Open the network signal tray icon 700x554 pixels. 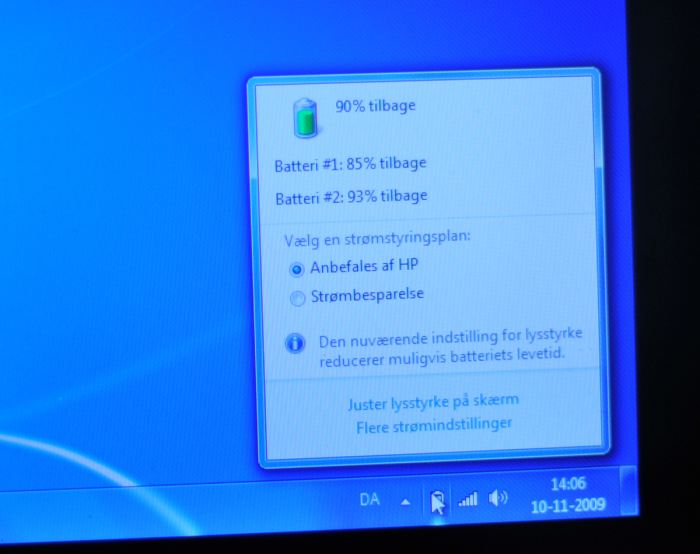[x=468, y=499]
